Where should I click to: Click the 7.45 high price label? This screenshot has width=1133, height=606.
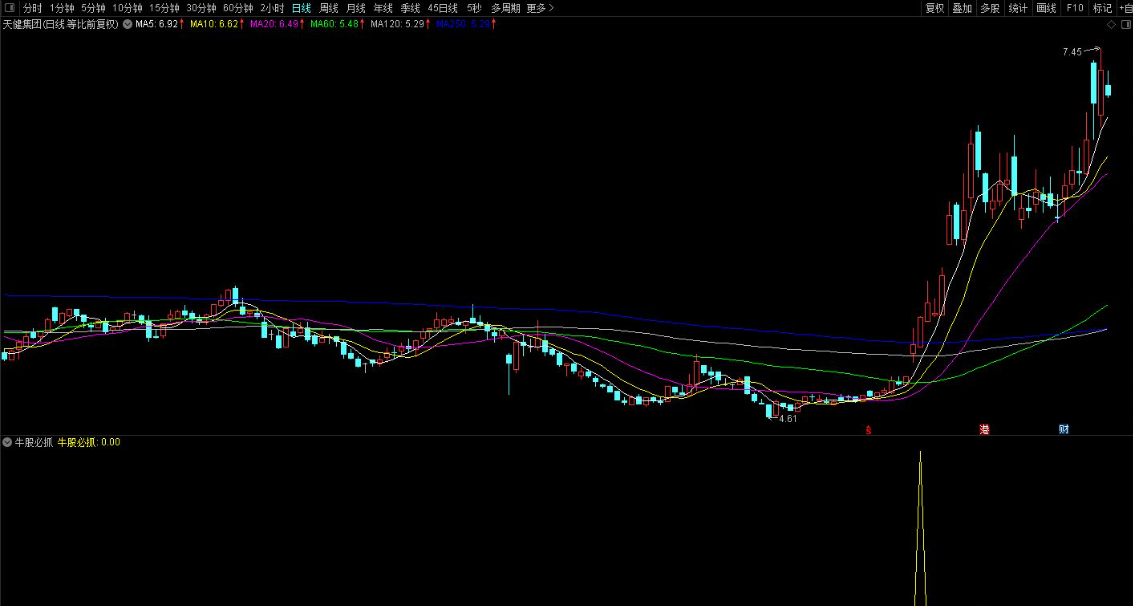(x=1072, y=52)
